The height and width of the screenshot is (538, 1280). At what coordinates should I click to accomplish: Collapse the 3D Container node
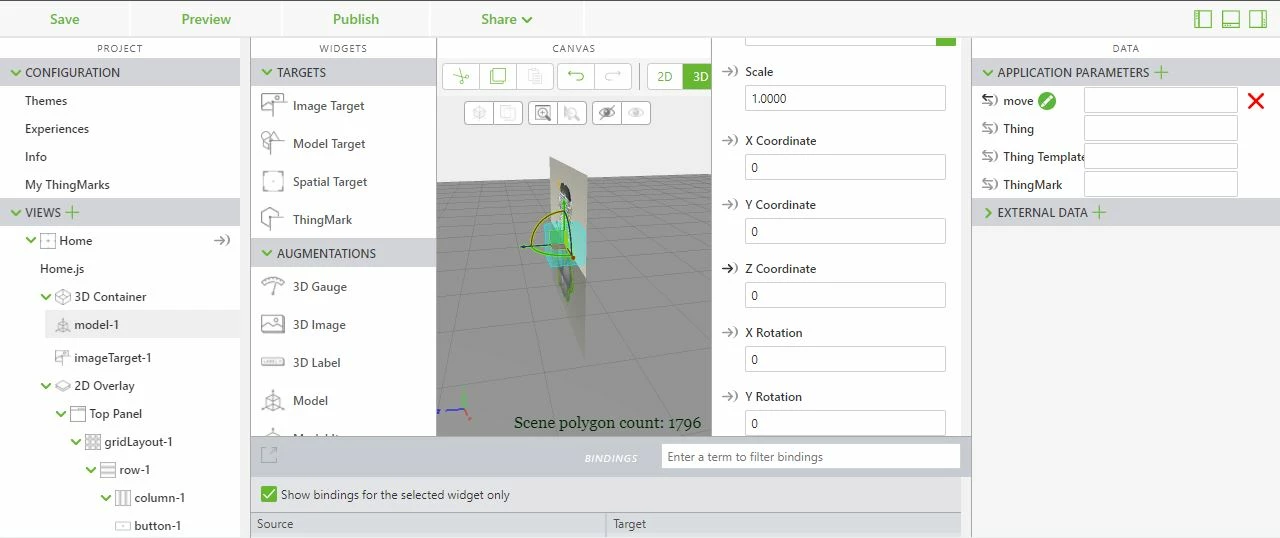tap(46, 296)
